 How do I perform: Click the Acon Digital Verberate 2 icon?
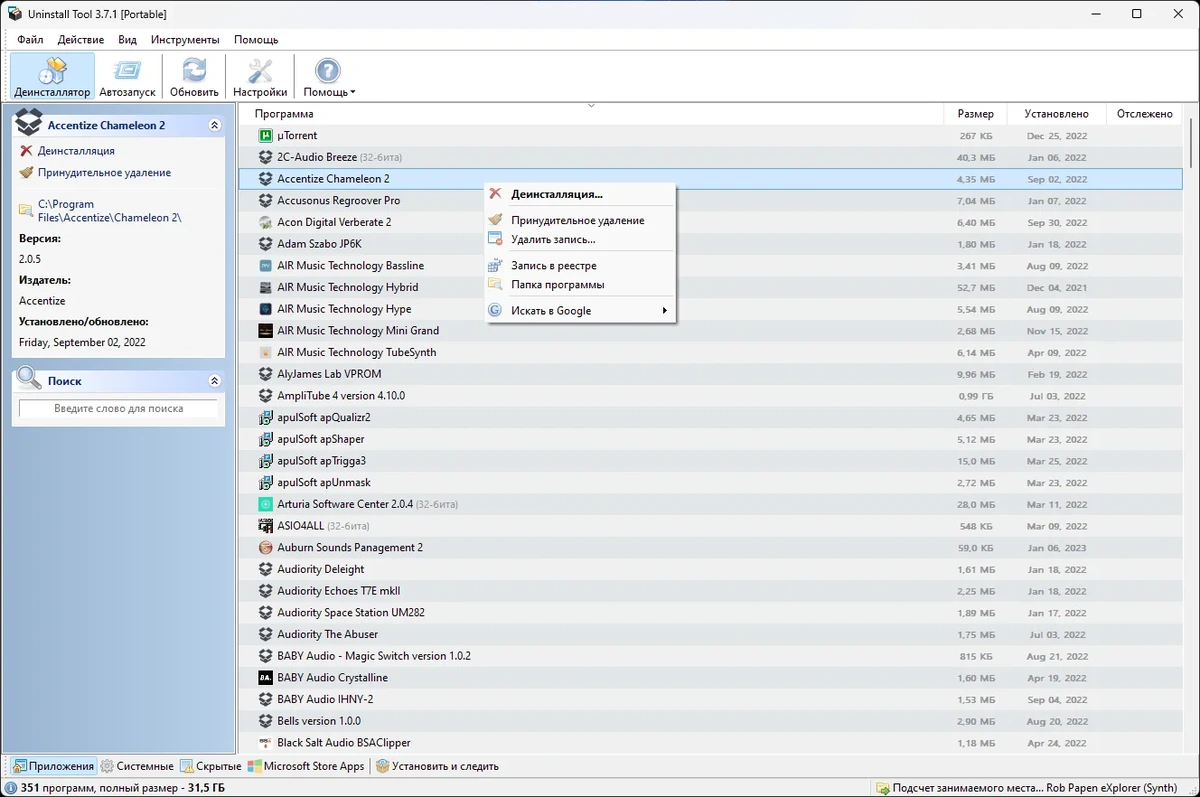pos(265,223)
